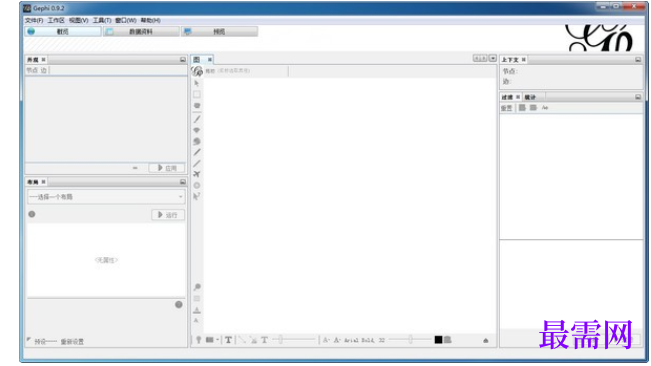Click the first filter icon beside 重置
Screen dimensions: 651x366
click(522, 108)
